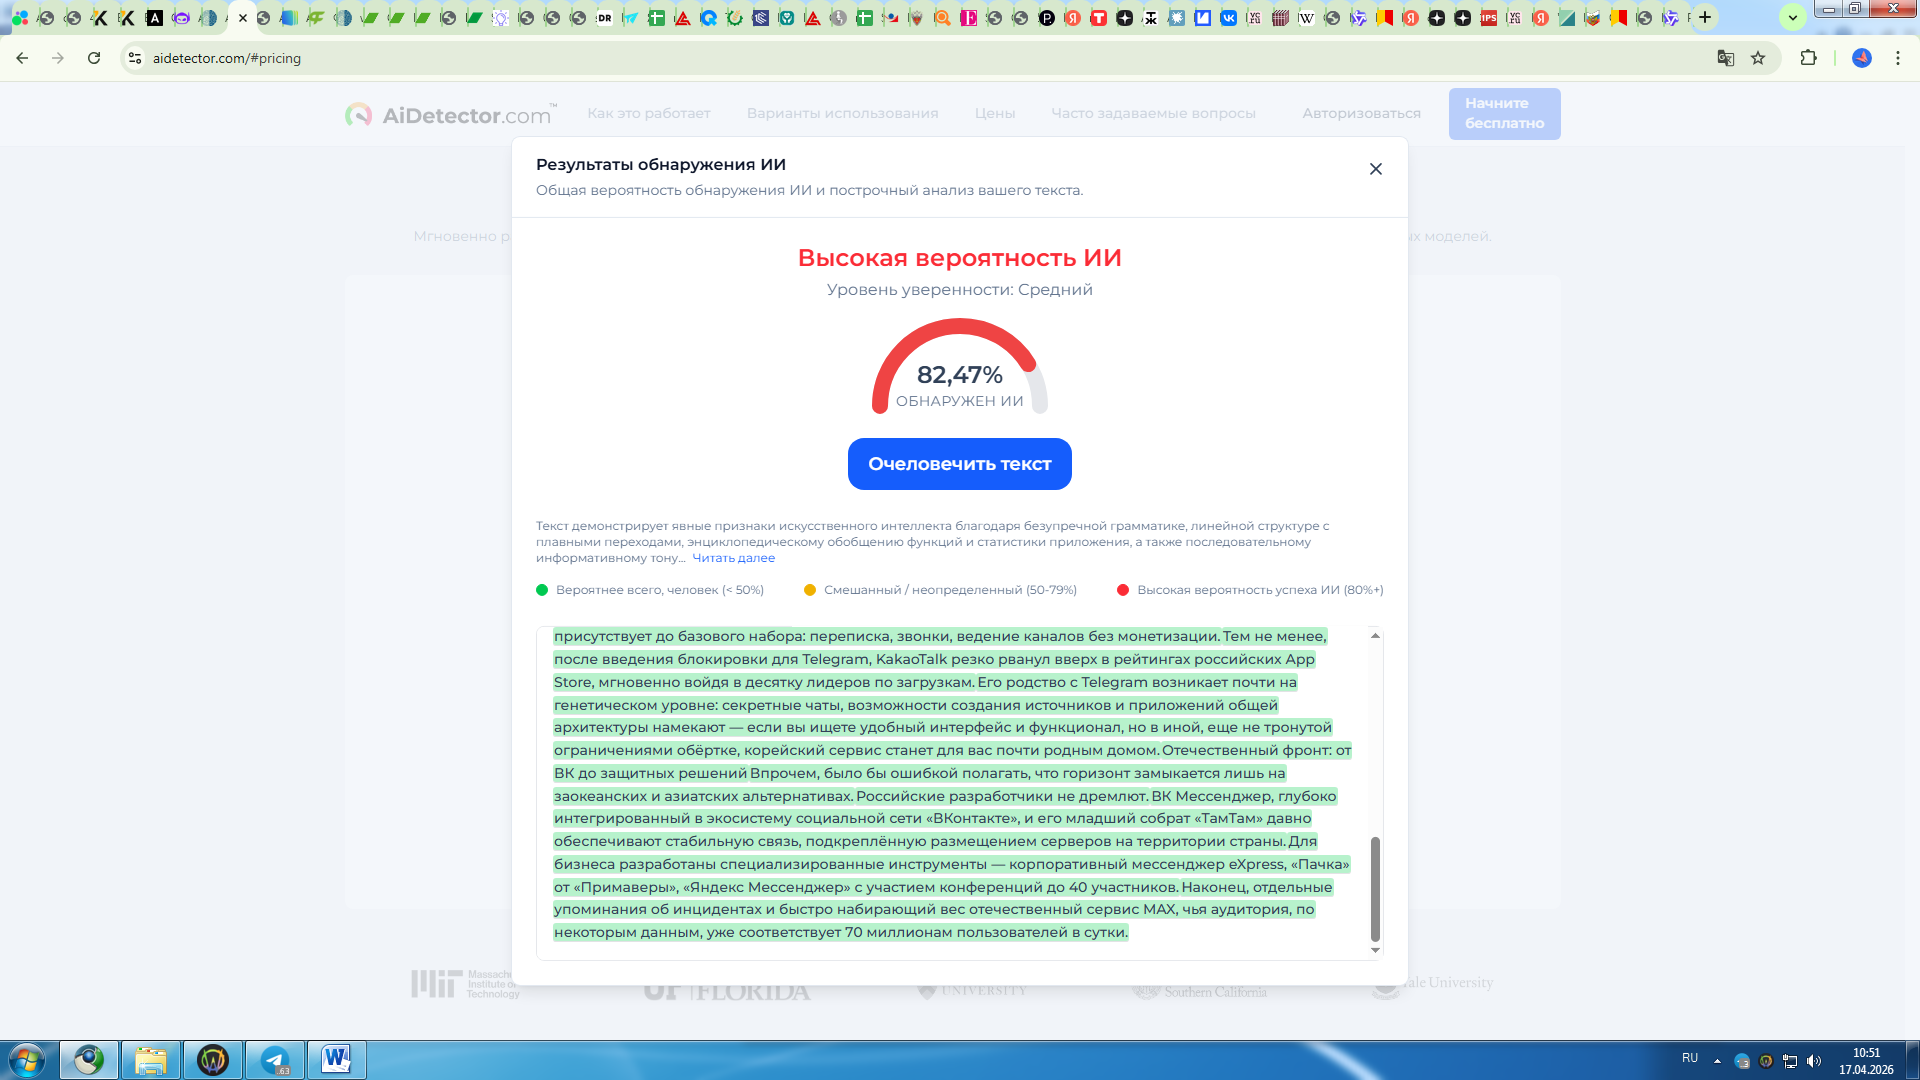The image size is (1920, 1080).
Task: Switch to the black P favicon tab
Action: [x=1046, y=18]
